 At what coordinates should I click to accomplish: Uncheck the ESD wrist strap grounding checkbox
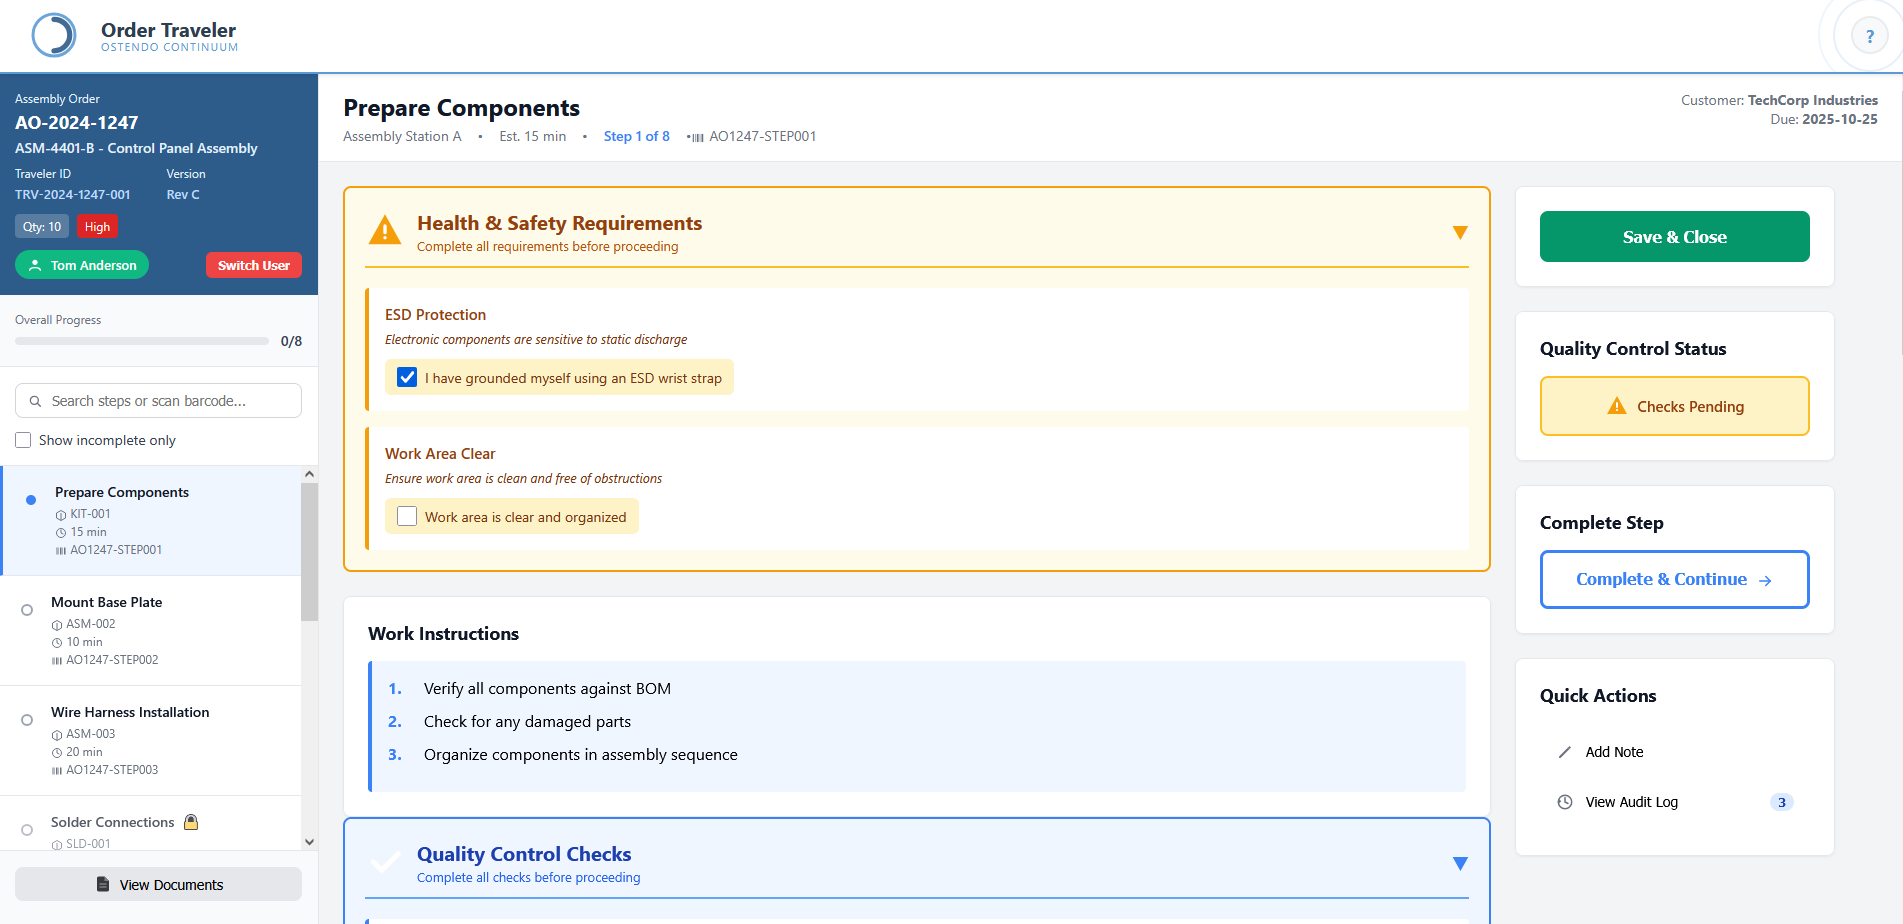tap(407, 377)
